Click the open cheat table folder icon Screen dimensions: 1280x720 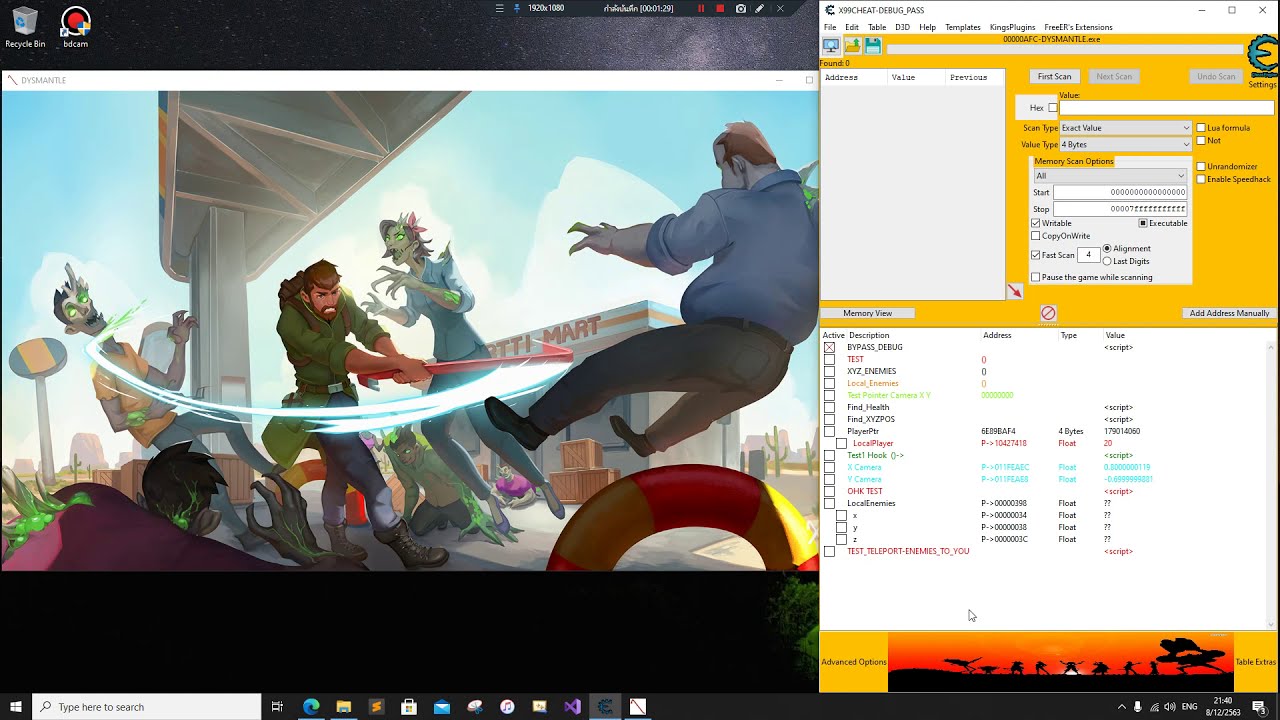coord(852,46)
